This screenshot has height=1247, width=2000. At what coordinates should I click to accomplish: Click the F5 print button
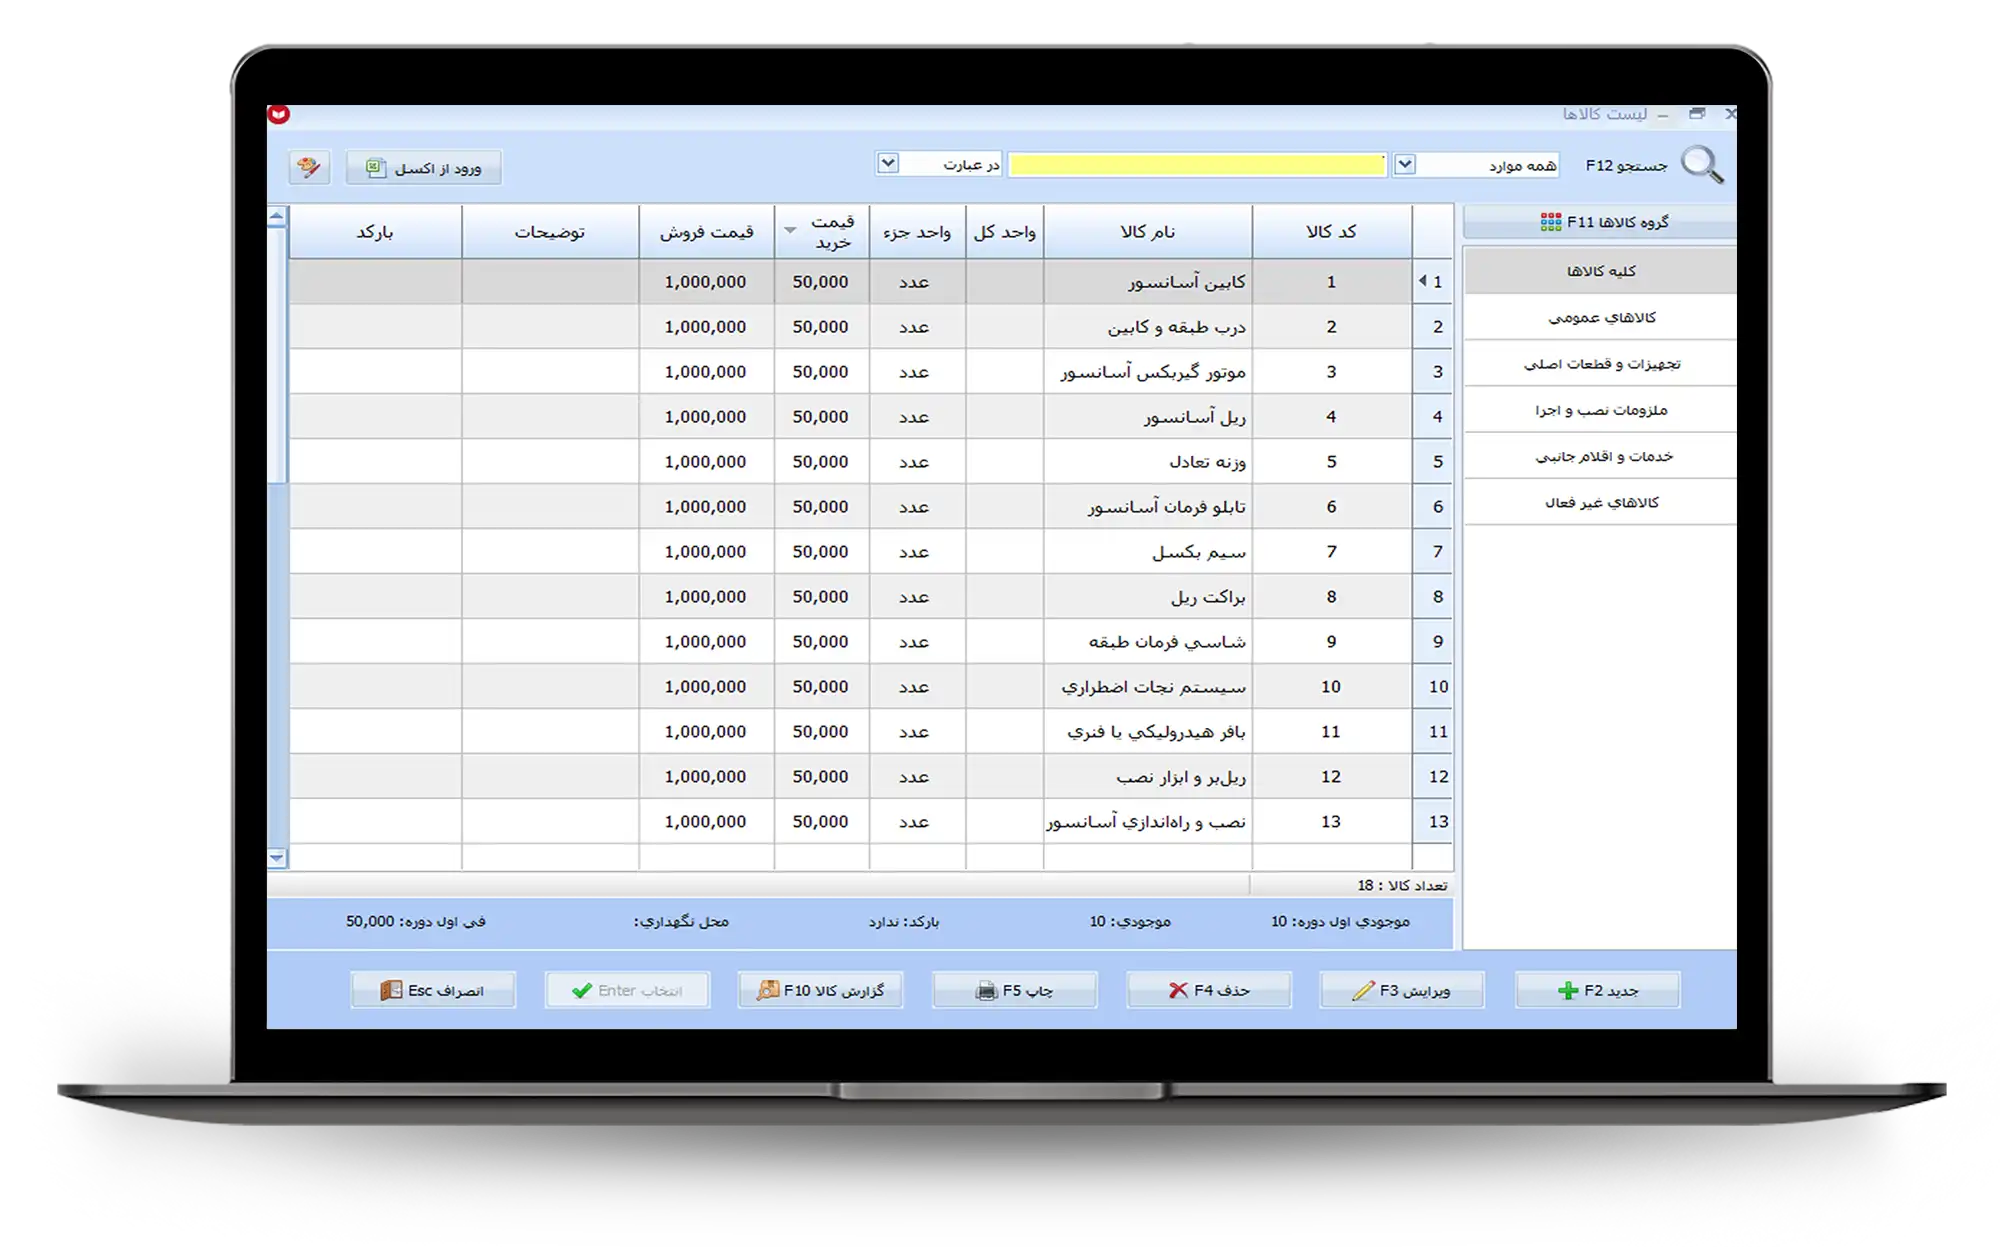point(1014,990)
